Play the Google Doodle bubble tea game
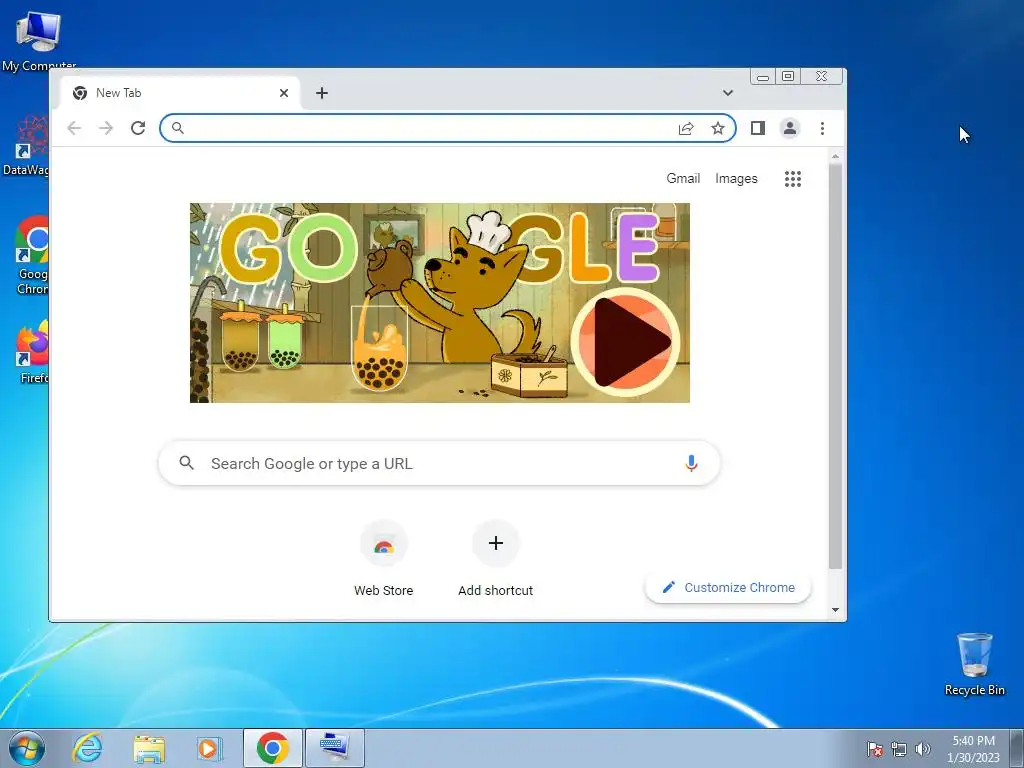This screenshot has height=768, width=1024. tap(626, 342)
